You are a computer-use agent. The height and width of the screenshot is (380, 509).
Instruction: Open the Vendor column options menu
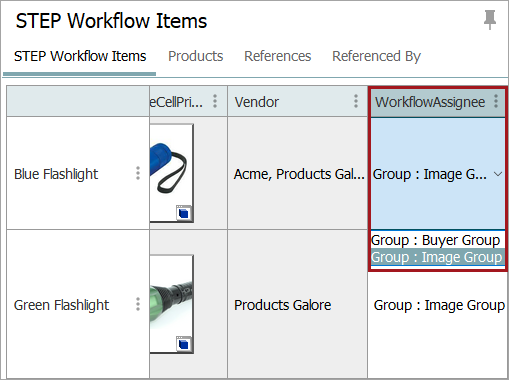pos(356,101)
